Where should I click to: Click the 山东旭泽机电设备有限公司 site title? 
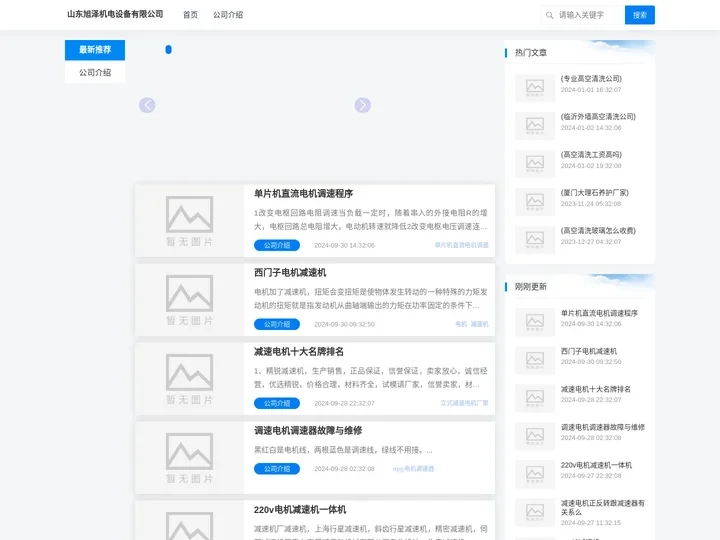(115, 14)
